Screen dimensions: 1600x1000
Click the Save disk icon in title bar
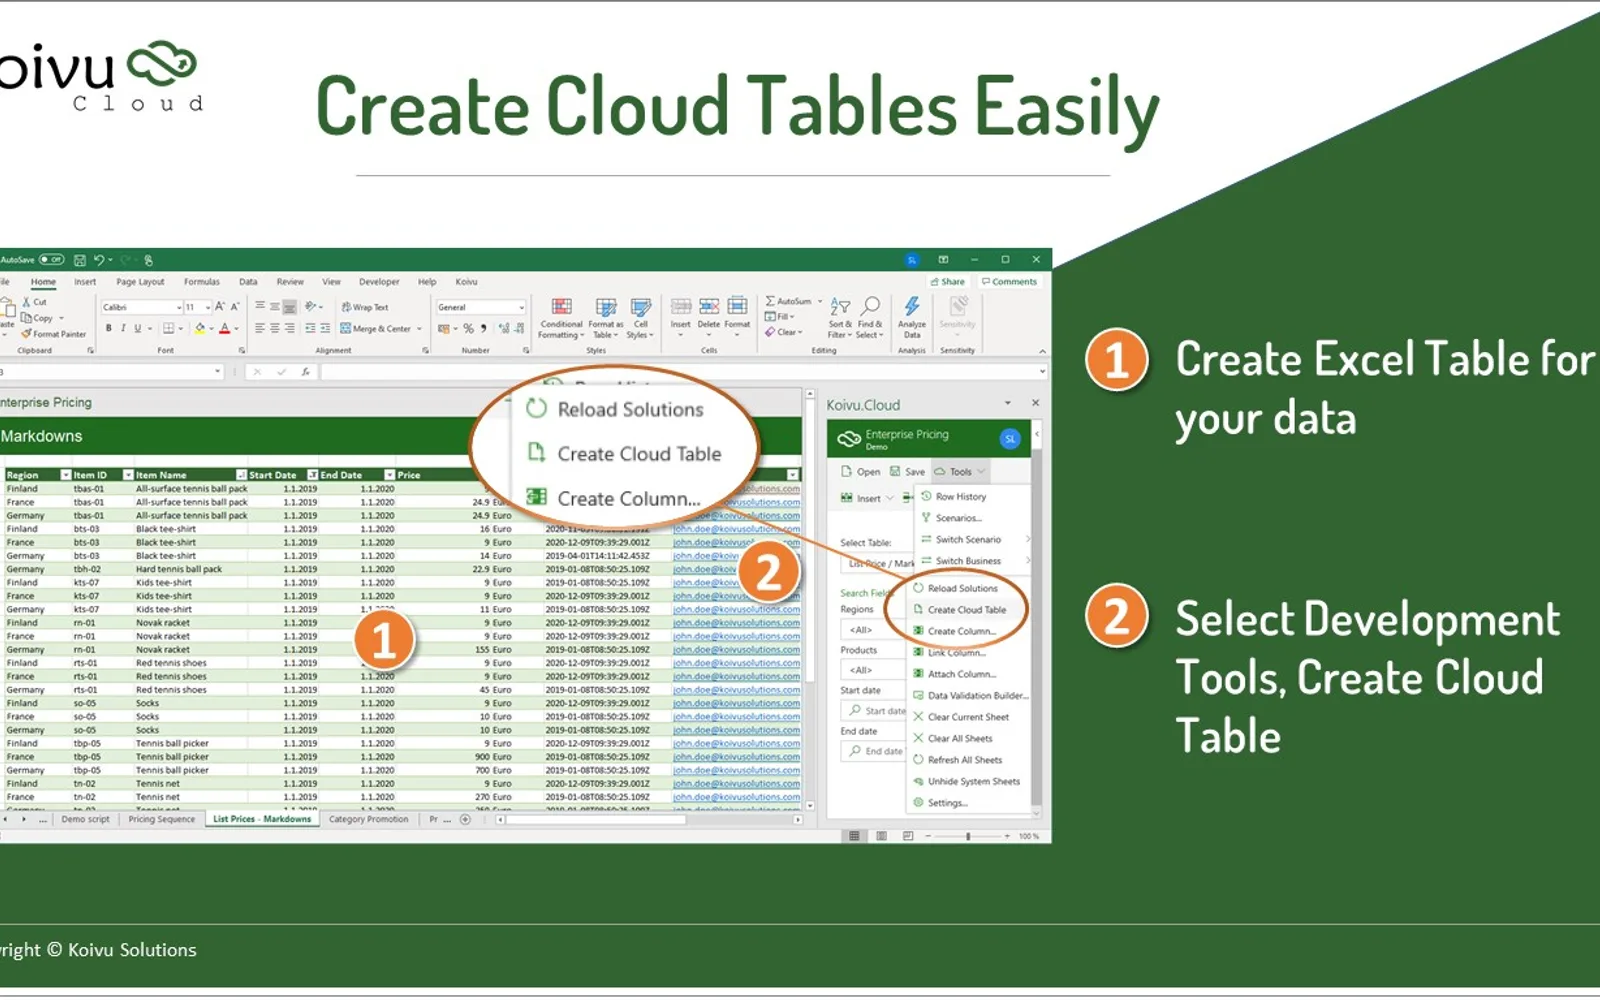coord(79,260)
